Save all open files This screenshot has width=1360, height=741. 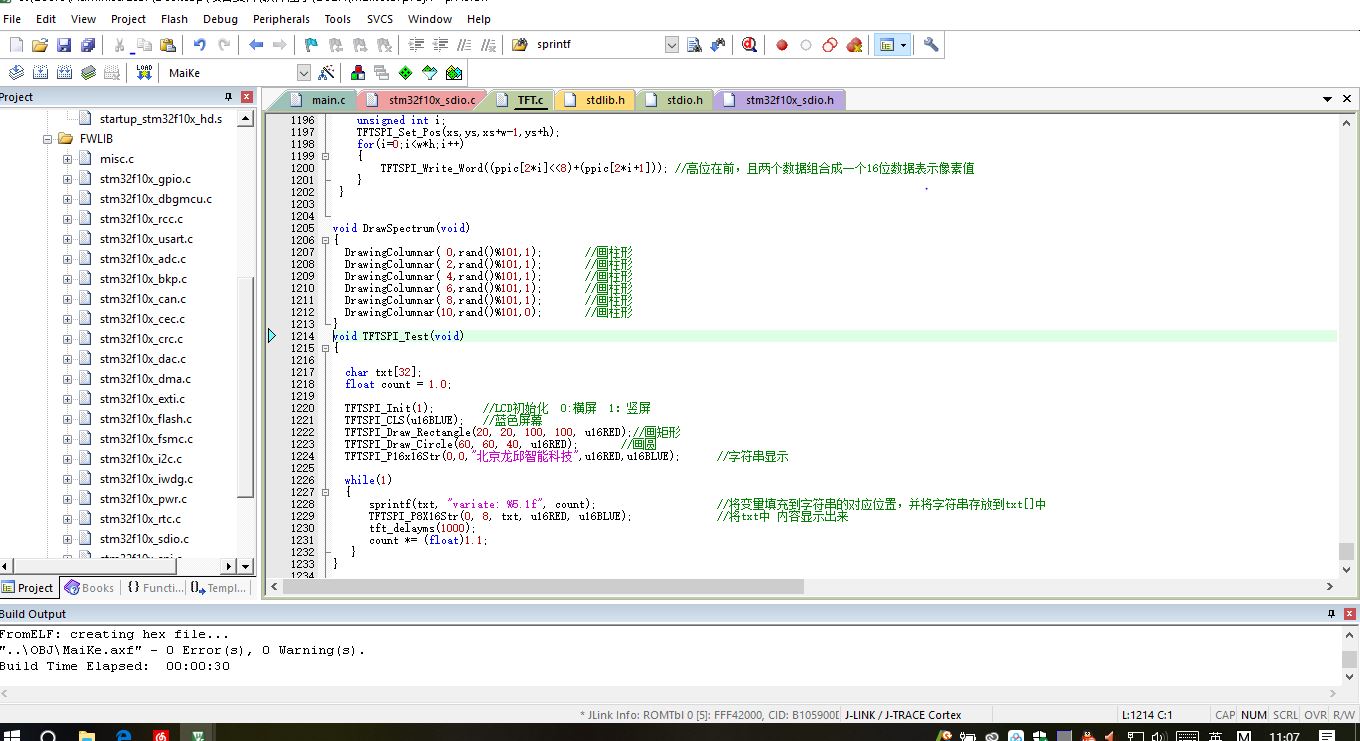[88, 45]
